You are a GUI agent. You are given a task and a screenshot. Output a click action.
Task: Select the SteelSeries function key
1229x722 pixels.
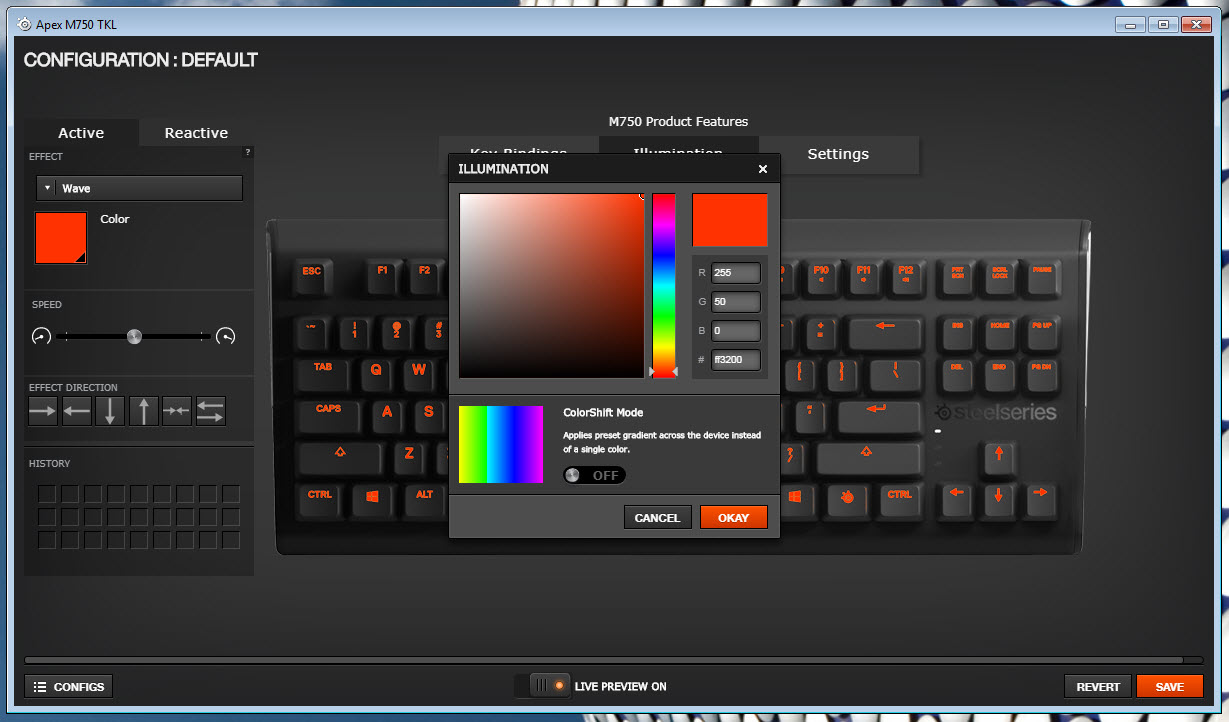click(x=847, y=500)
